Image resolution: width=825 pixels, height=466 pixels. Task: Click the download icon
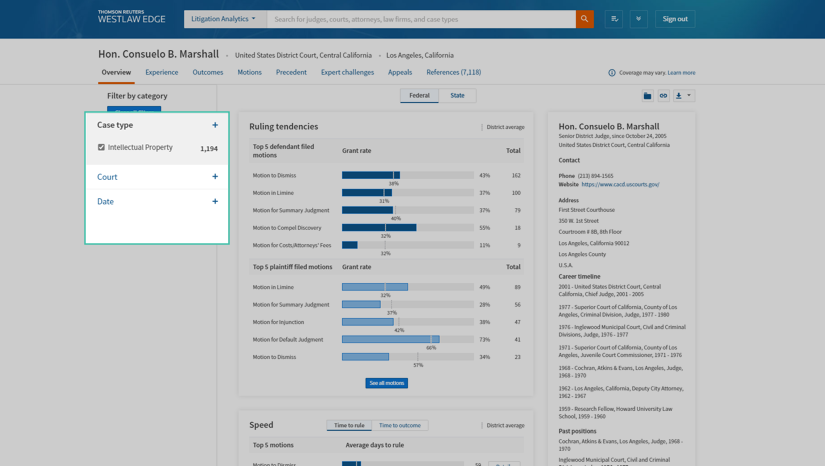click(x=679, y=96)
